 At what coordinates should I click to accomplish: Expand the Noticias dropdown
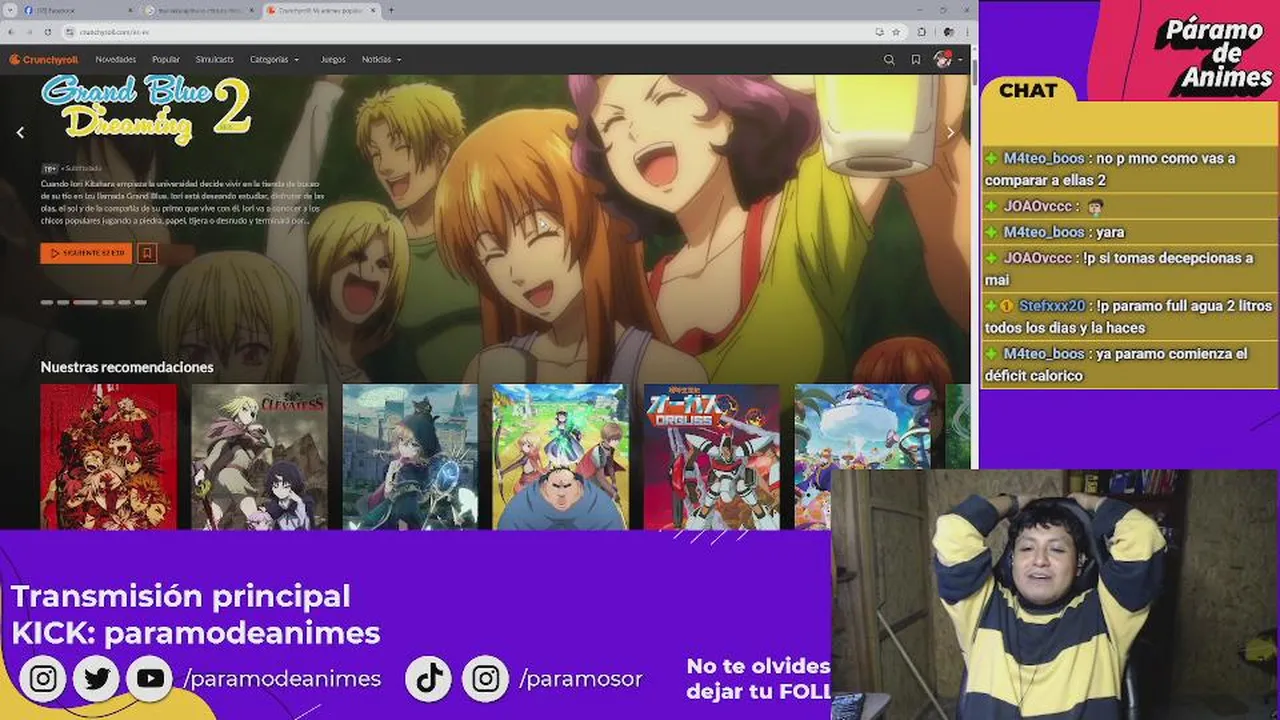point(382,60)
